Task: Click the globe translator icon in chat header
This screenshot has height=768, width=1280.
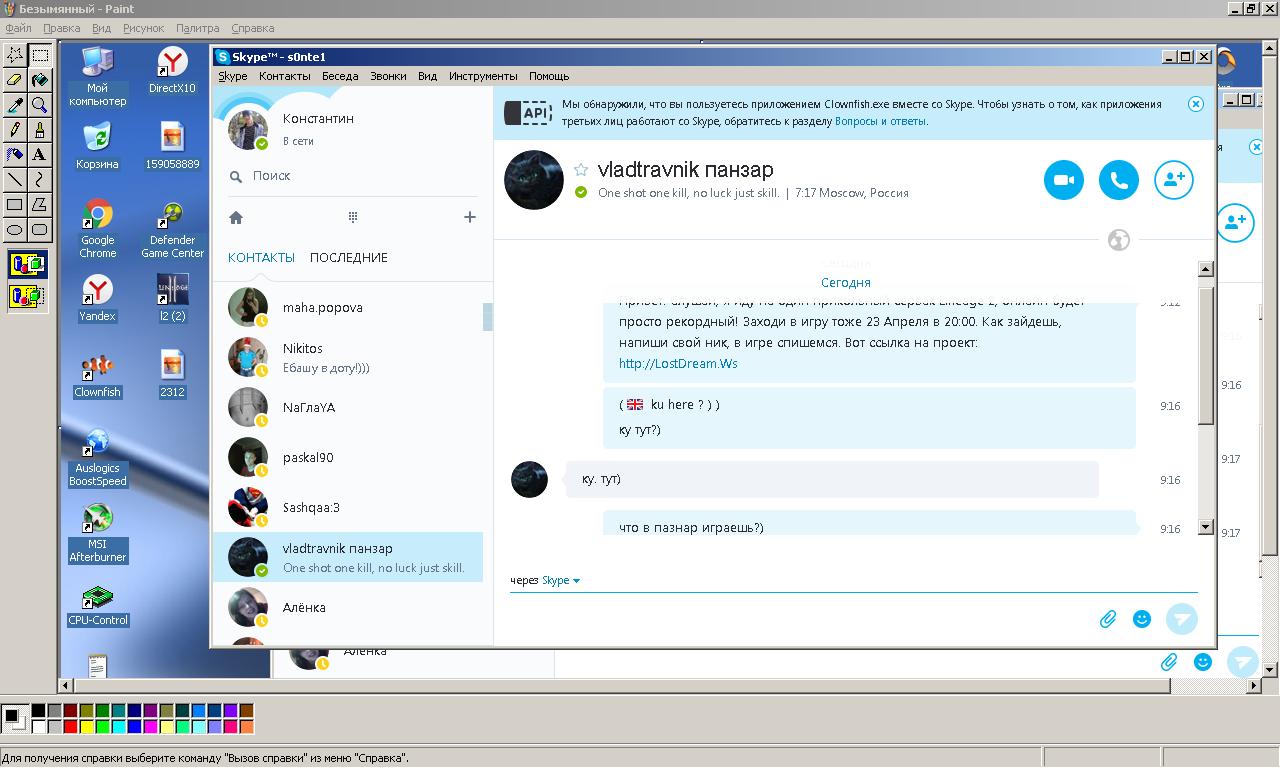Action: click(1119, 240)
